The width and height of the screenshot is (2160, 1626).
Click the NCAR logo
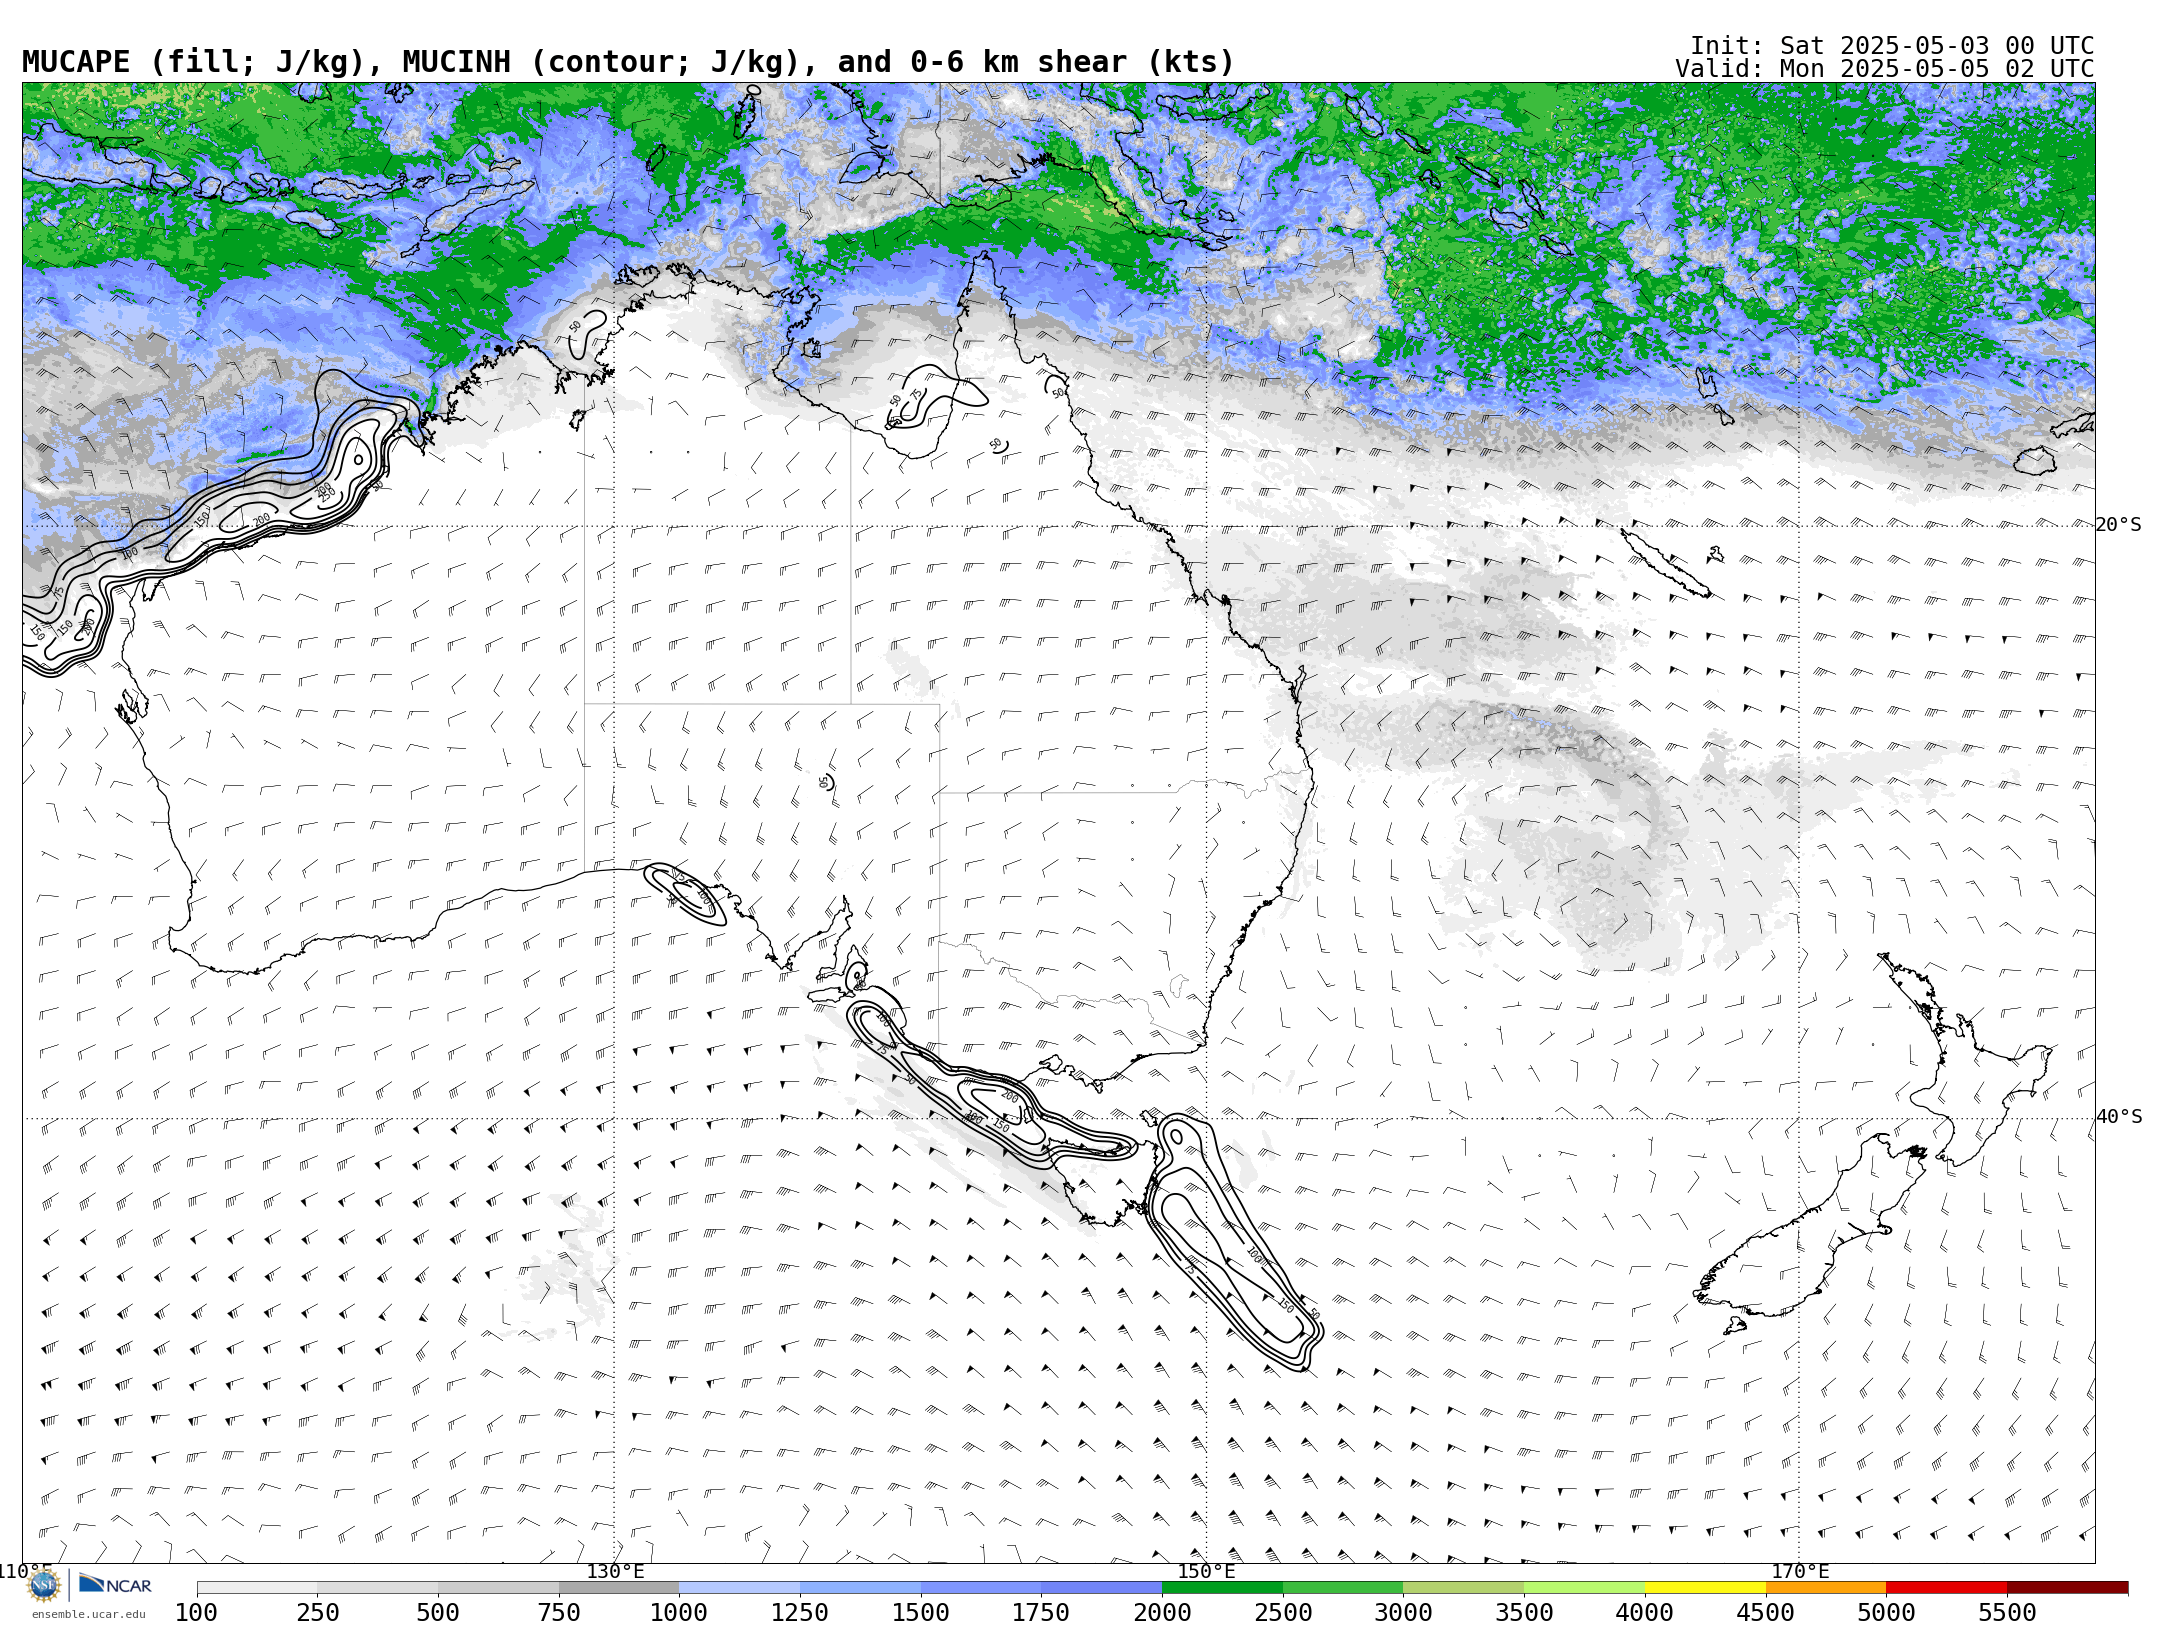115,1584
